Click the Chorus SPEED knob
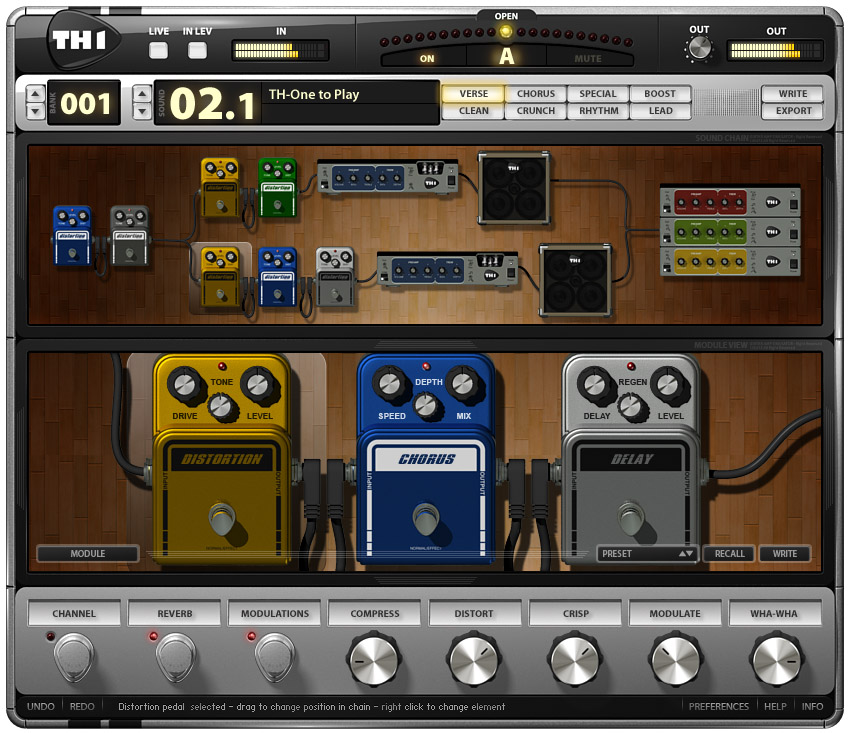Screen dimensions: 850x733 coord(389,385)
